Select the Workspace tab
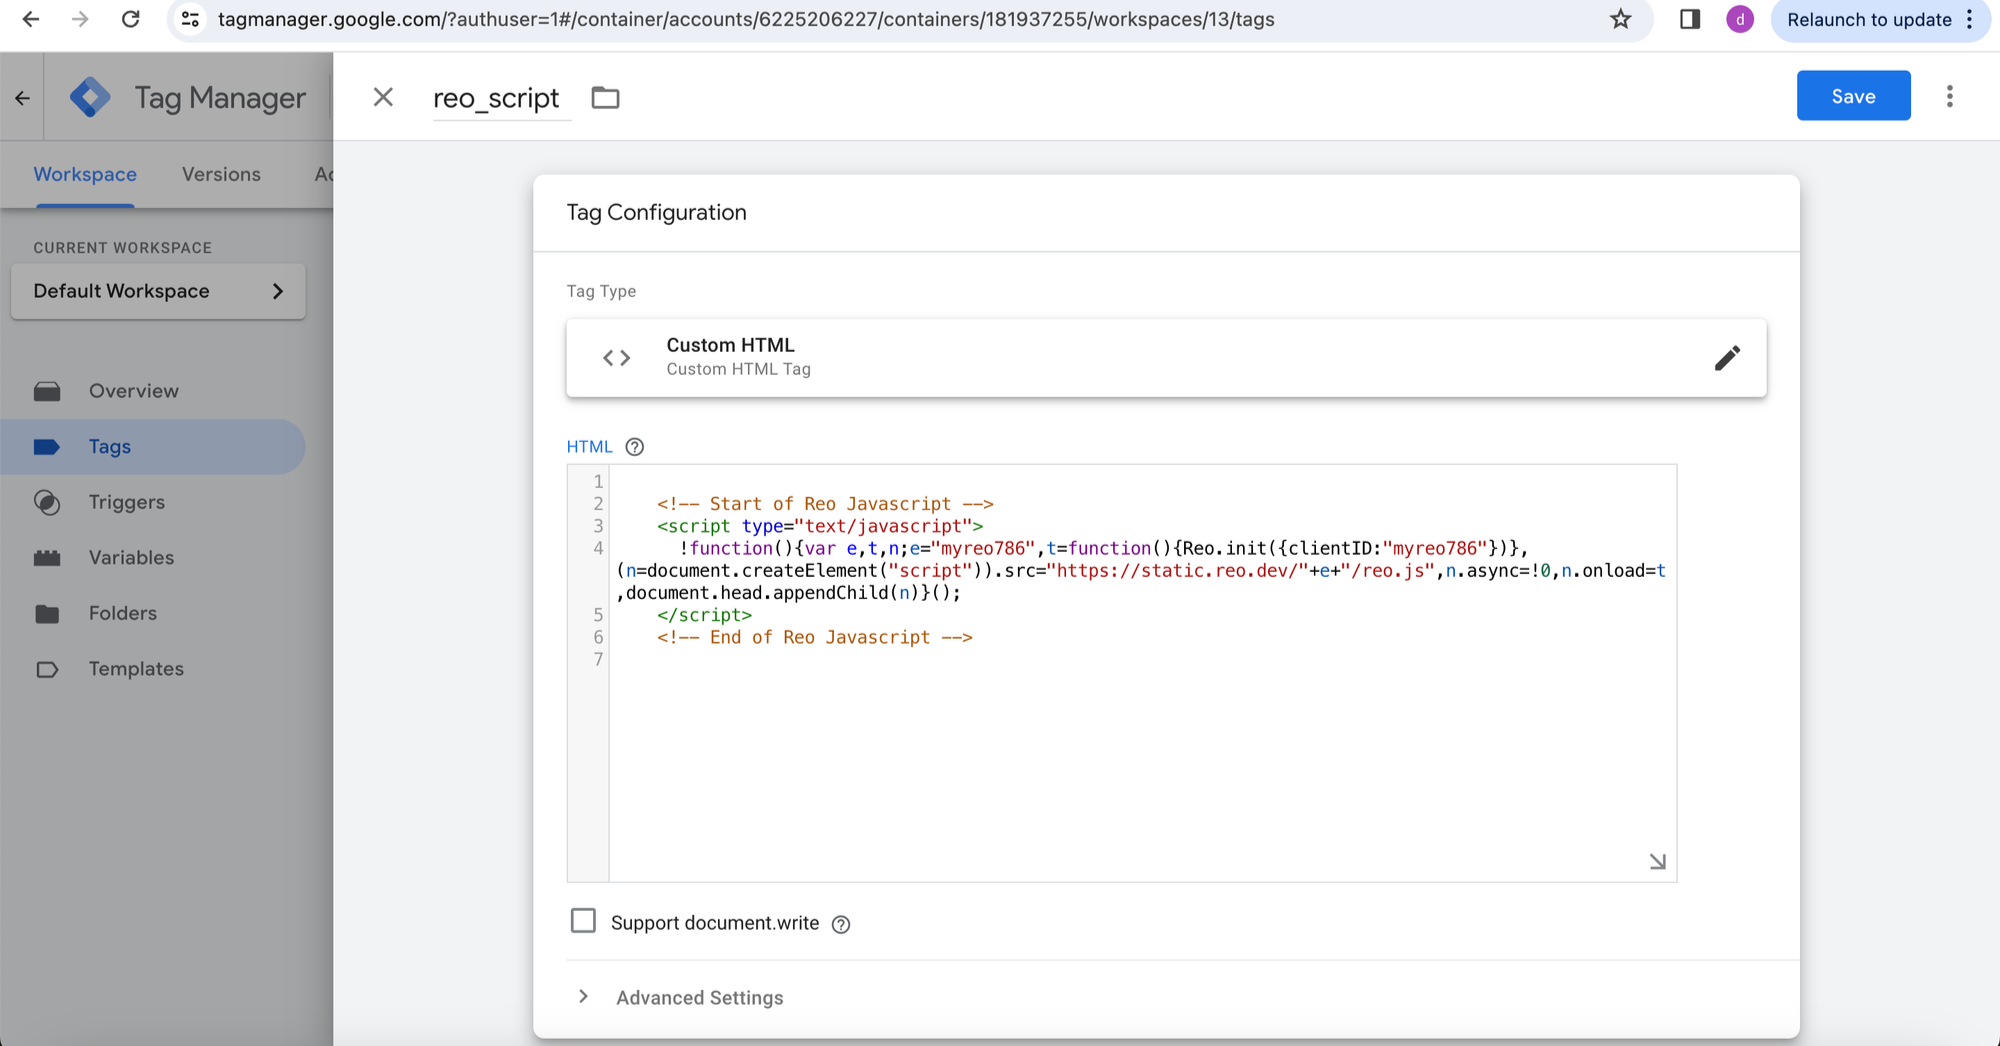2000x1046 pixels. tap(85, 174)
